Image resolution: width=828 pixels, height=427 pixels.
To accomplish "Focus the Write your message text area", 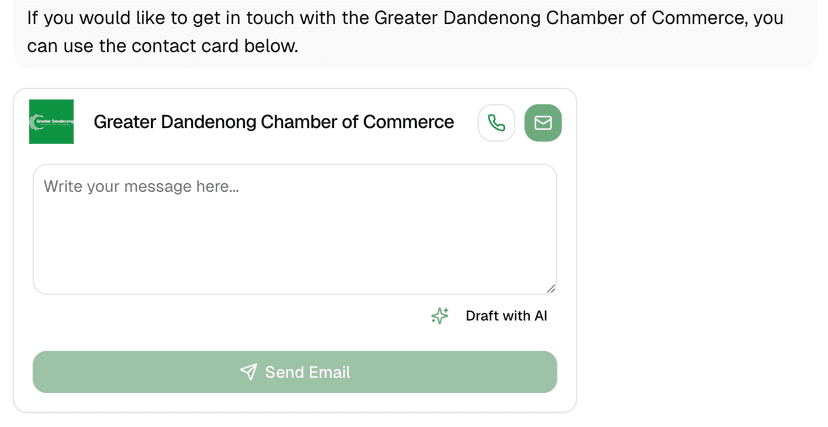I will [x=295, y=229].
